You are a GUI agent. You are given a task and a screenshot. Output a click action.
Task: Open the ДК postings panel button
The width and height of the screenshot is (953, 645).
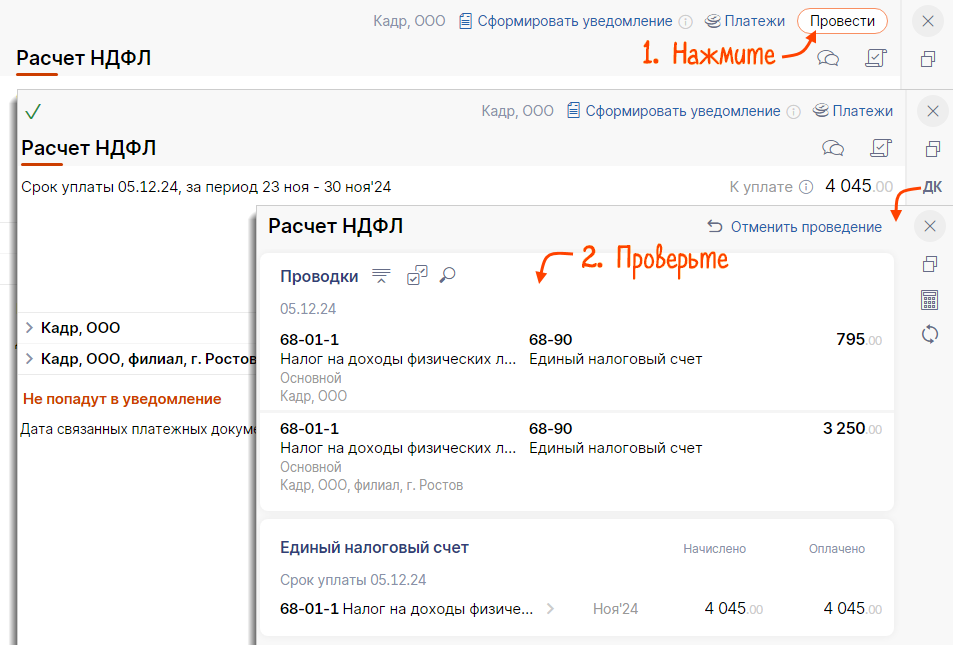click(x=932, y=187)
